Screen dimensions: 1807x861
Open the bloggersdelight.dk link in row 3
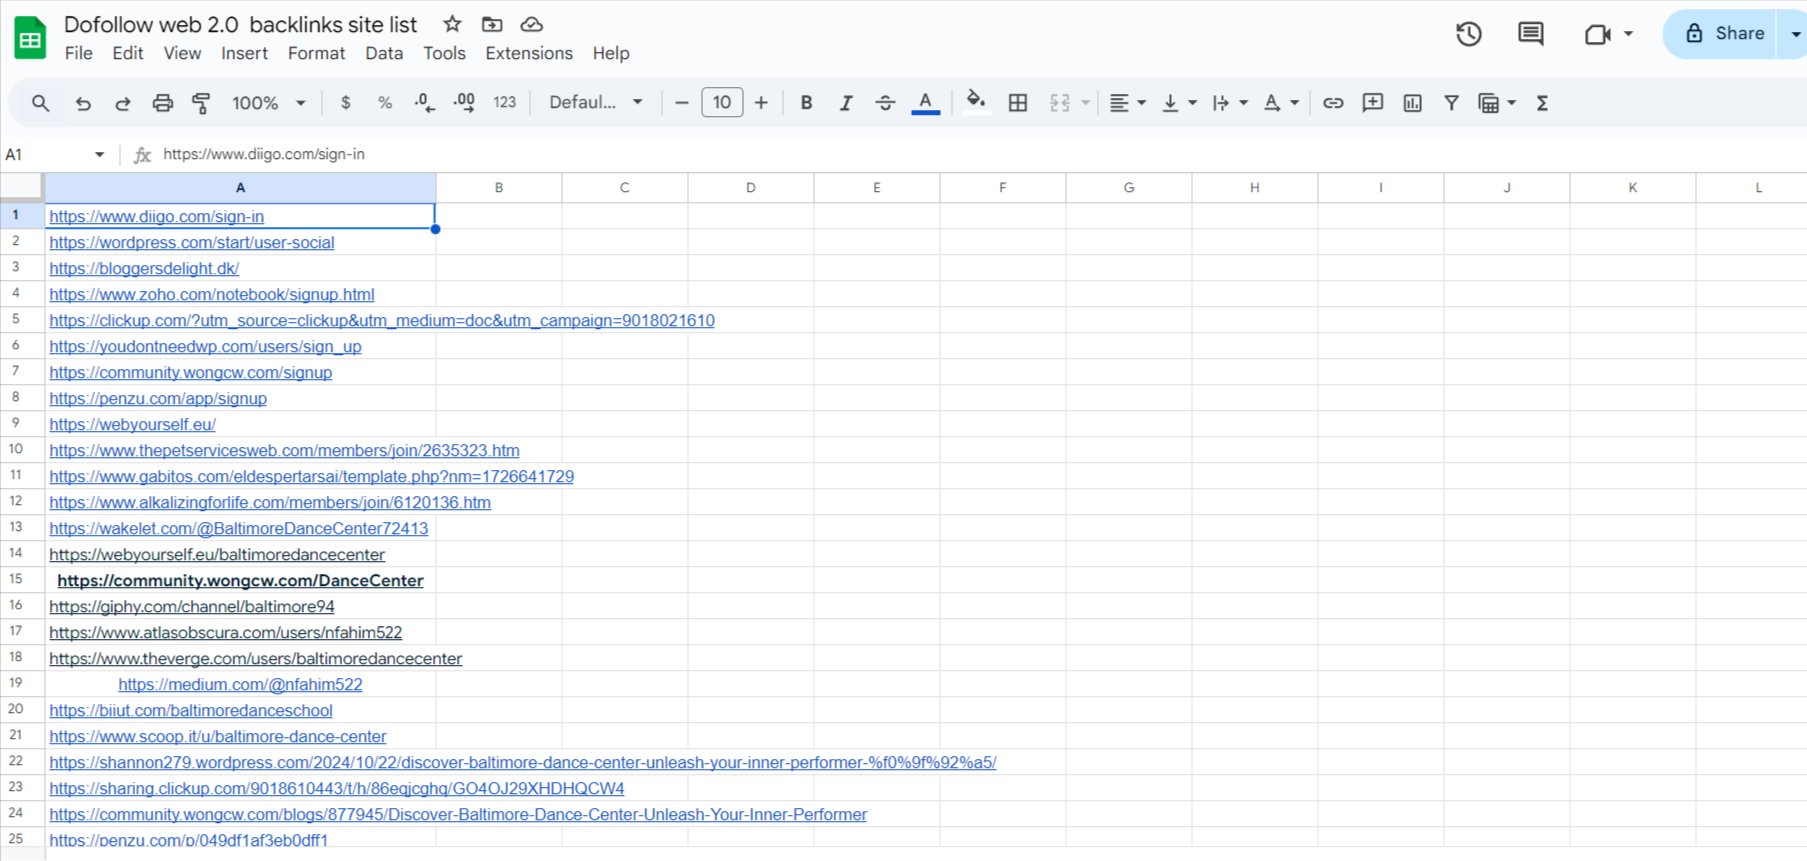point(144,268)
